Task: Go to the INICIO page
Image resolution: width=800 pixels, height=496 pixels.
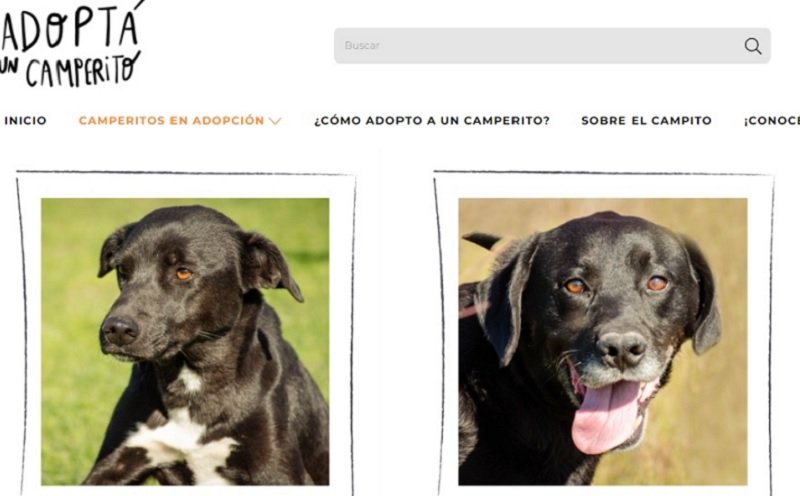Action: (26, 120)
